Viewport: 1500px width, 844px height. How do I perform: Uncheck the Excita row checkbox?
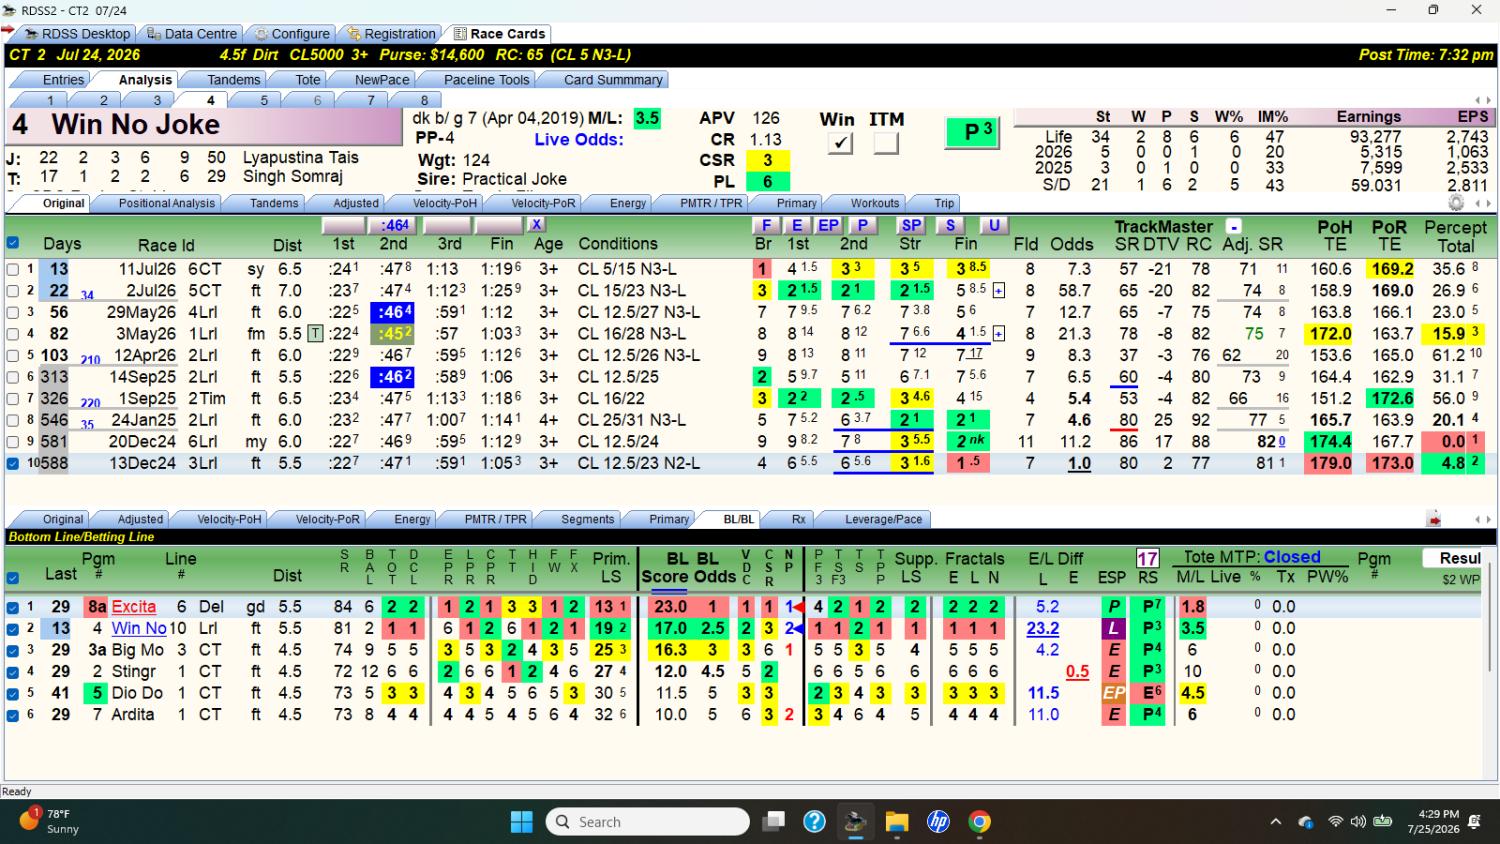click(13, 607)
